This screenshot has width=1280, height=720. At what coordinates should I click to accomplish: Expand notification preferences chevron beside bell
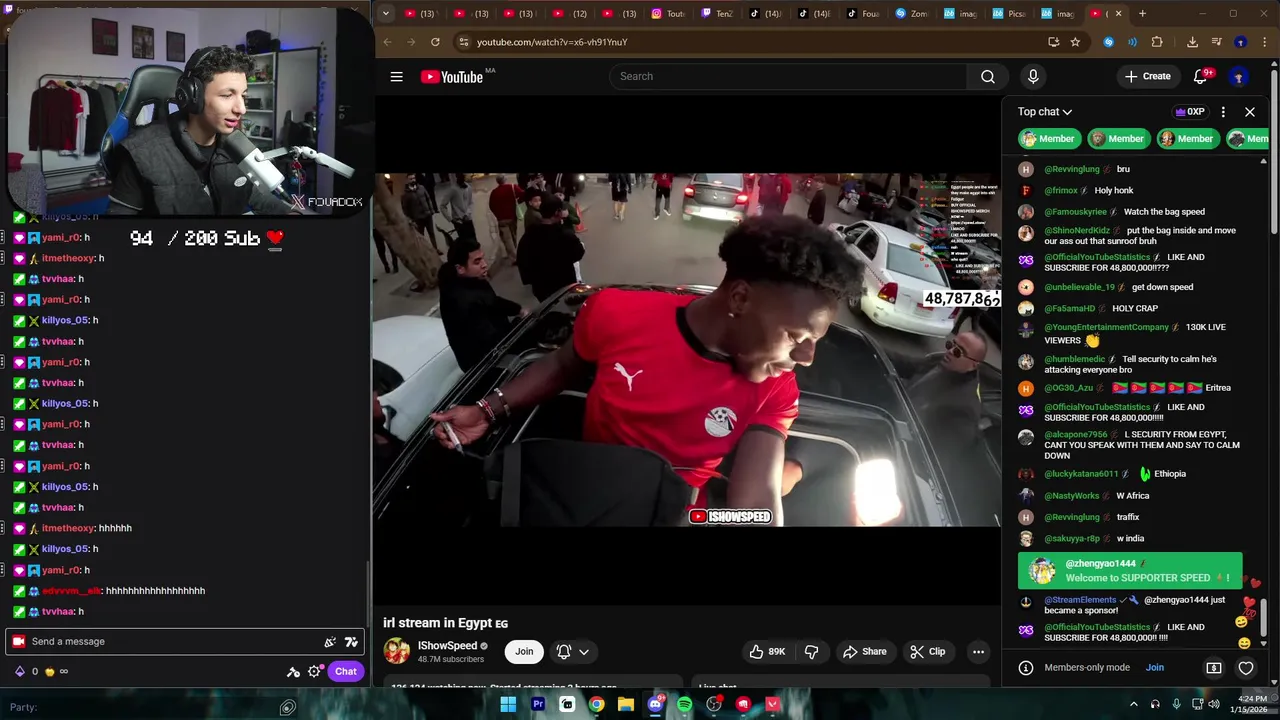coord(584,652)
